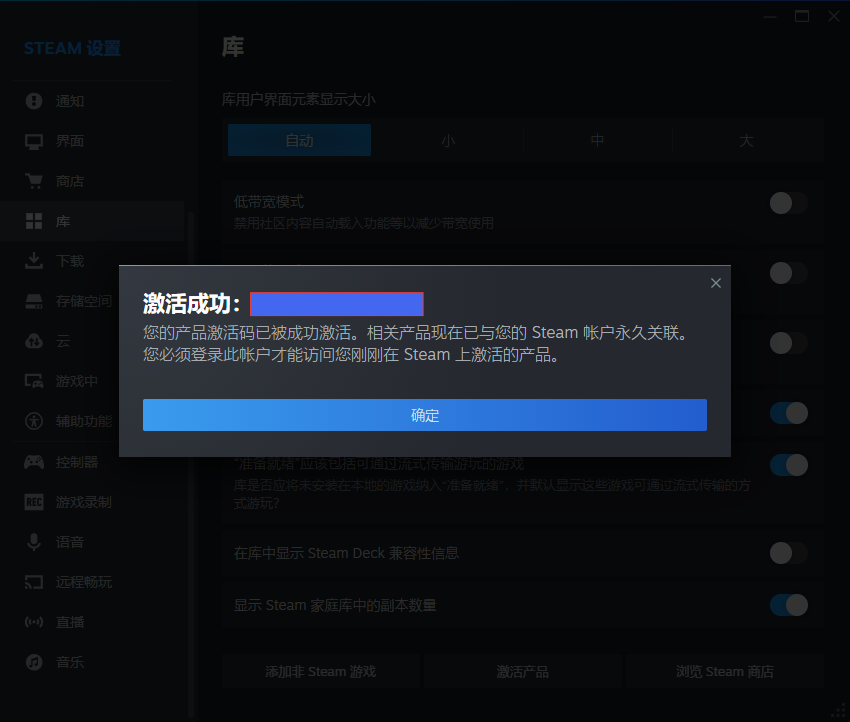Select 小 UI size option
This screenshot has height=722, width=850.
coord(448,140)
